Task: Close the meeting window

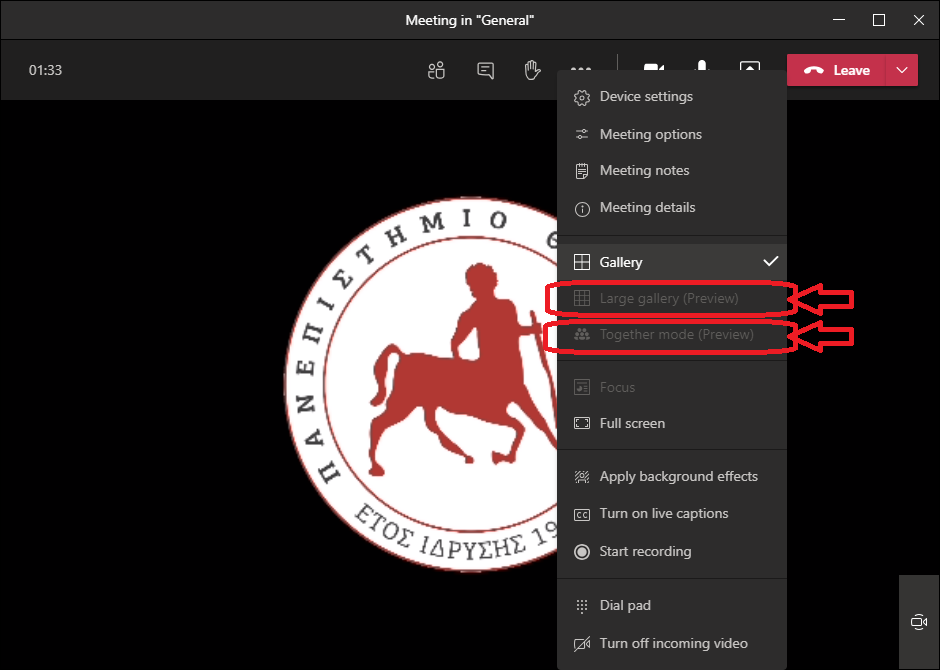Action: click(x=919, y=20)
